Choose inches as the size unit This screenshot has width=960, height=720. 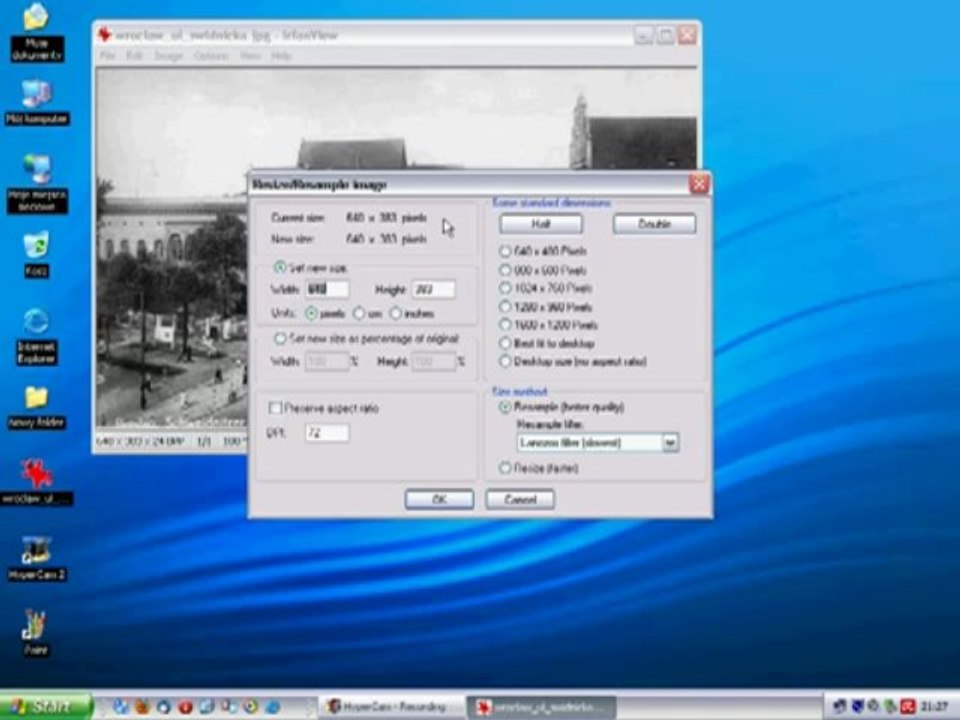[397, 313]
